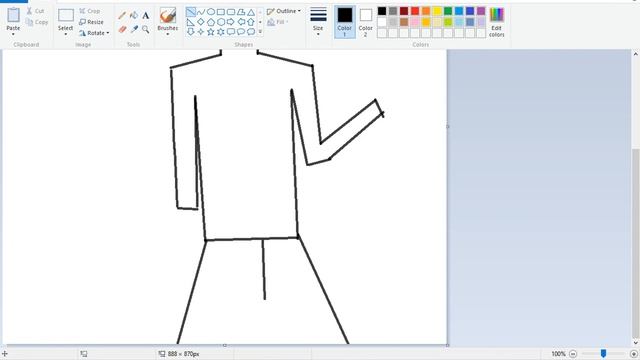Select the Left arrow shape
The image size is (640, 360).
pos(241,22)
